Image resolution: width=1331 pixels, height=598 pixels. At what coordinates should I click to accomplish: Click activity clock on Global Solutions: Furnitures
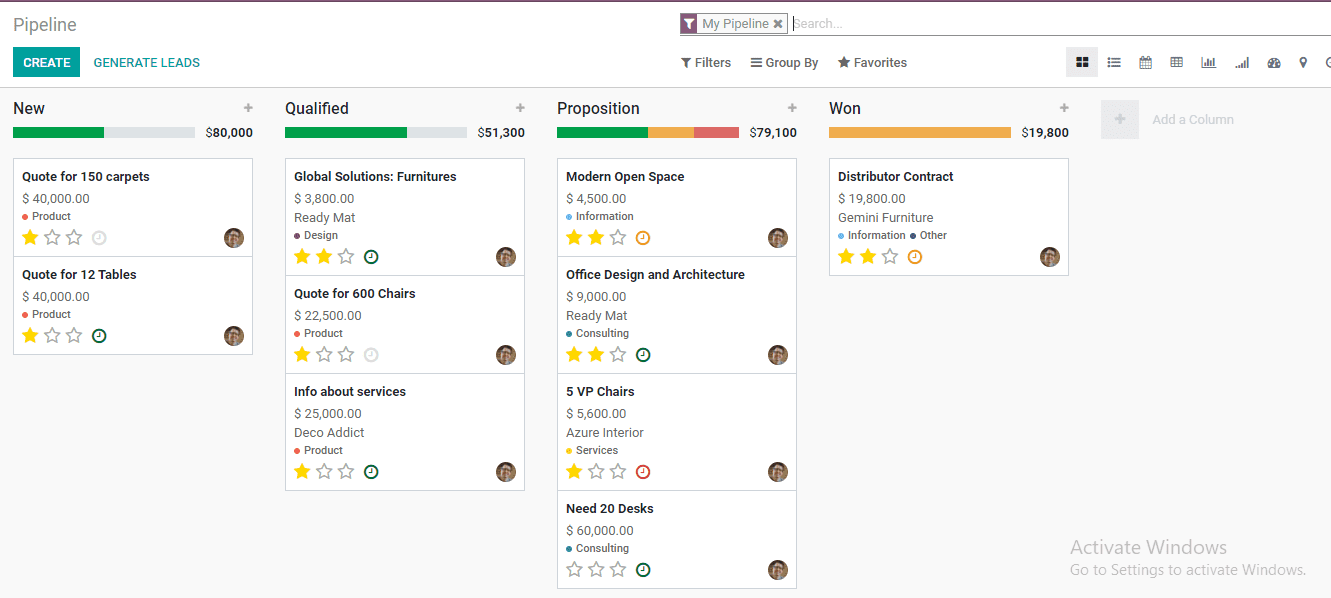371,257
